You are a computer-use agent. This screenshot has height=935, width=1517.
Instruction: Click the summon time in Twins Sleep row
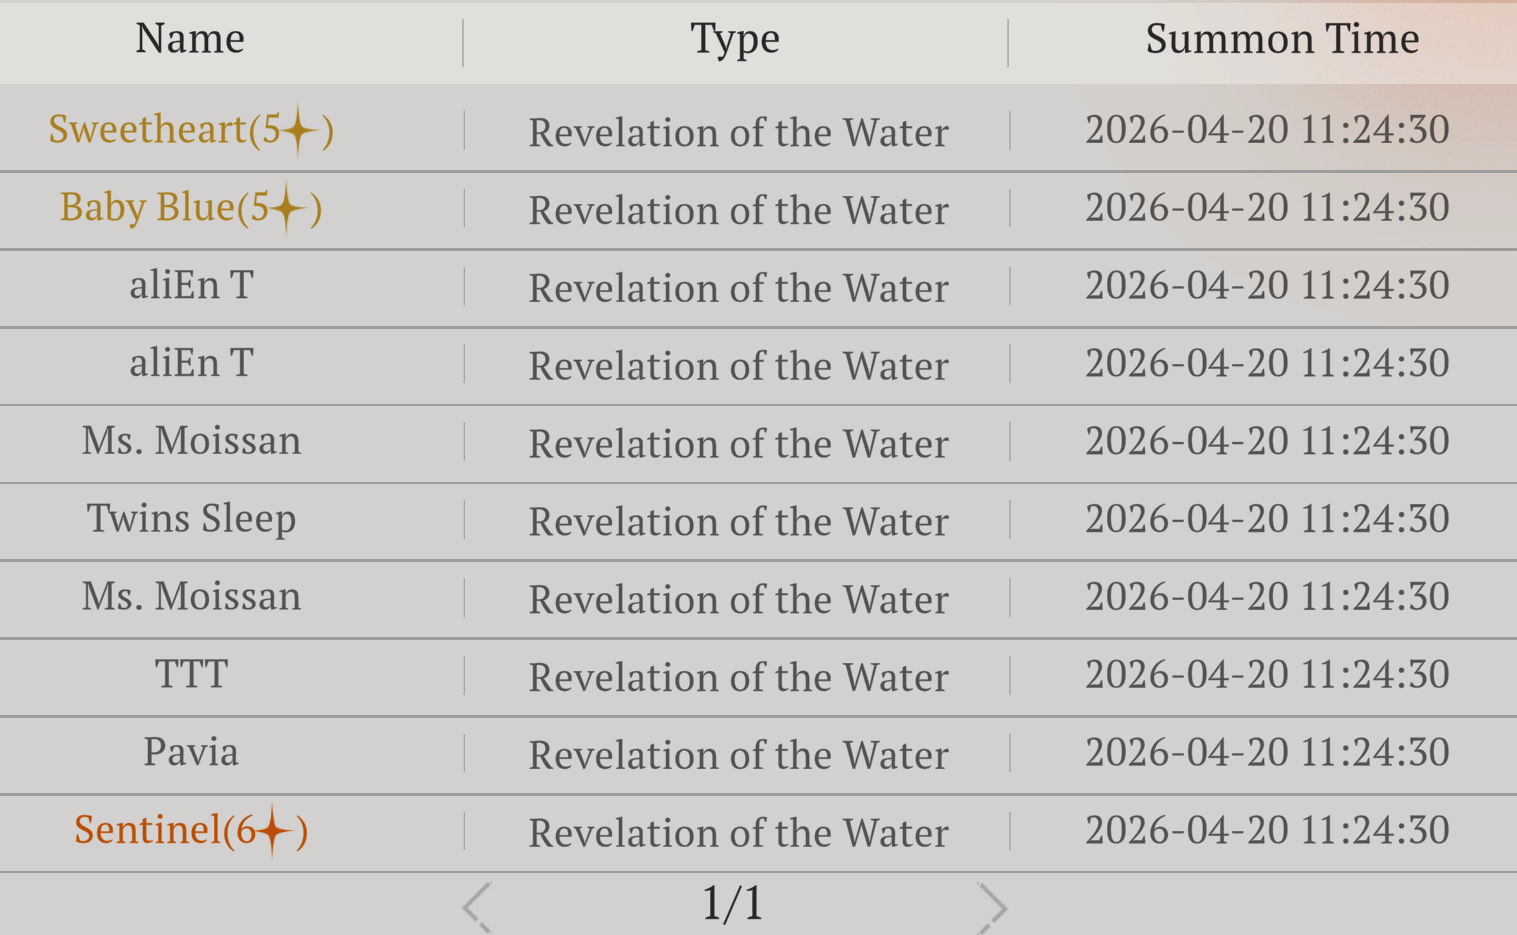coord(1267,519)
